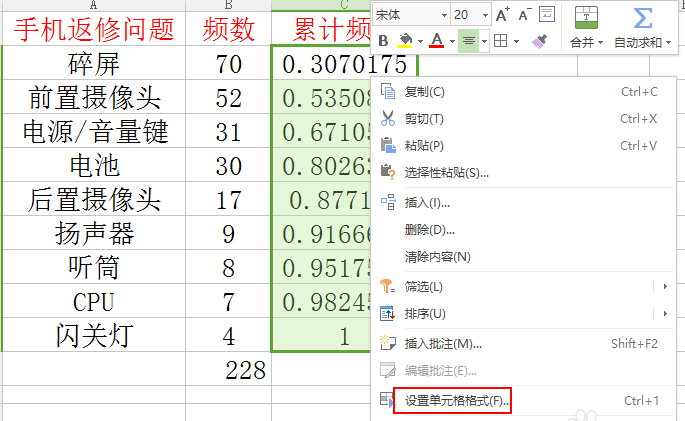The height and width of the screenshot is (421, 685).
Task: Open the font name dropdown 宋体
Action: (x=444, y=15)
